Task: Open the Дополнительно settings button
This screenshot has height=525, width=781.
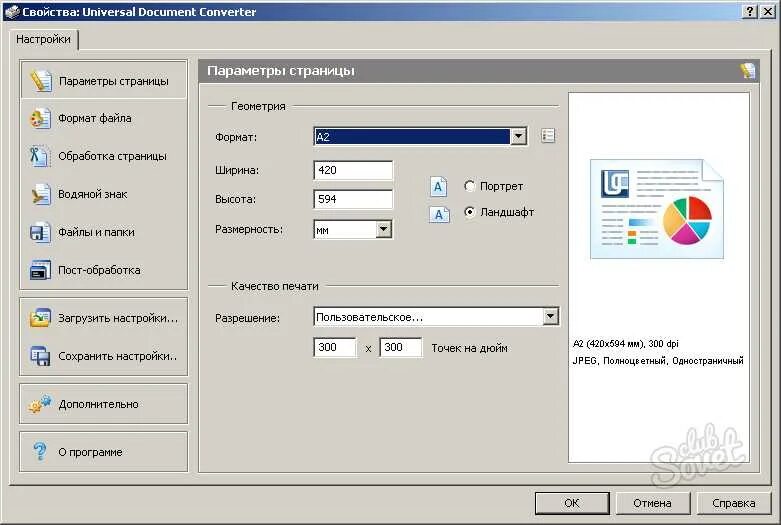Action: pyautogui.click(x=104, y=404)
